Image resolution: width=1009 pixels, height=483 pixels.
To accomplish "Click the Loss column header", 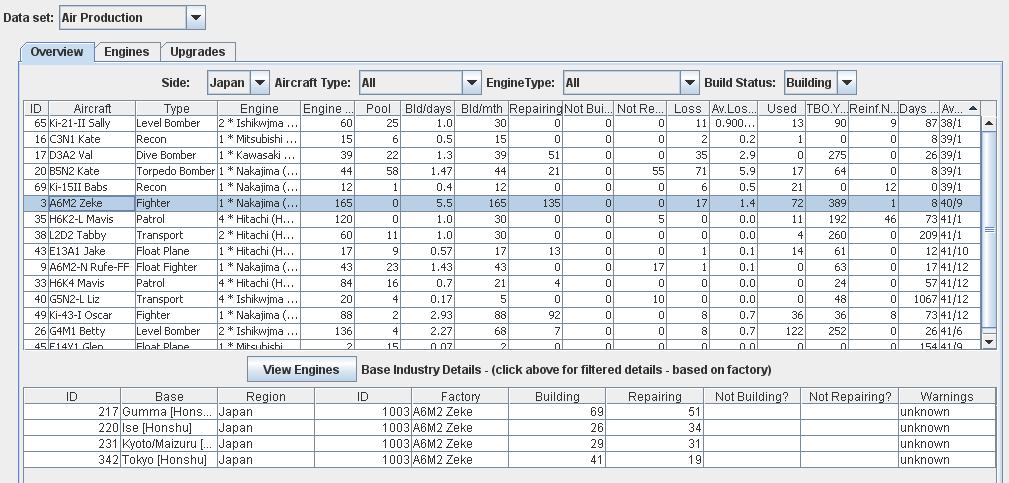I will 688,108.
